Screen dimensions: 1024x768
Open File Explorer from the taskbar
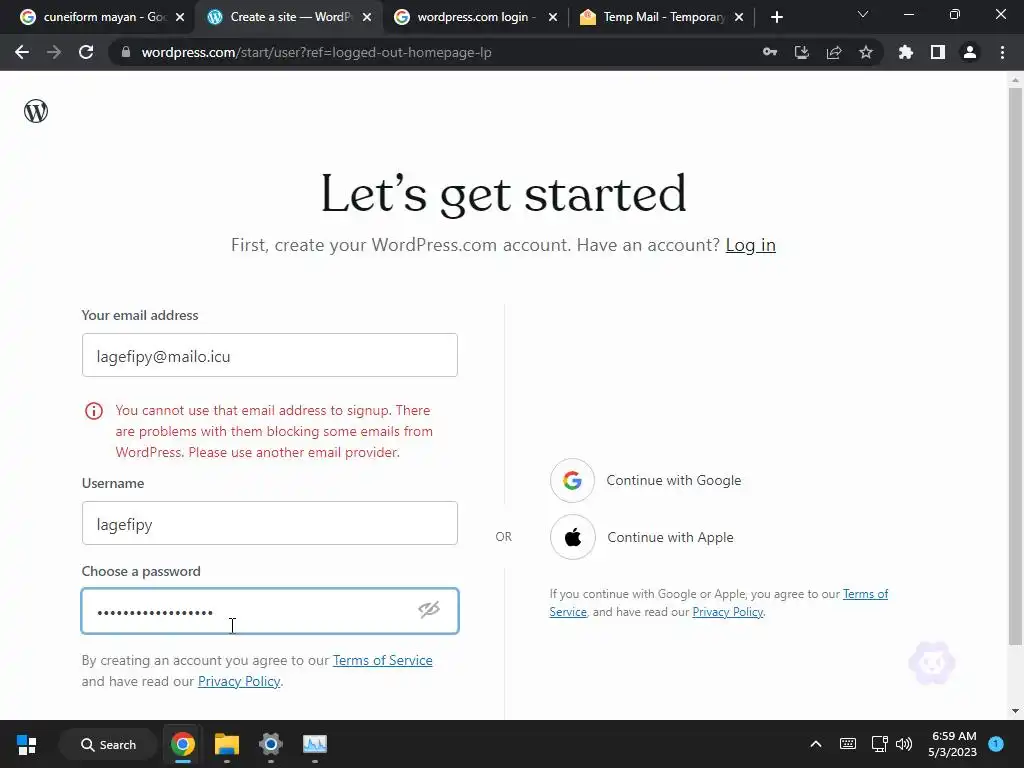[227, 744]
